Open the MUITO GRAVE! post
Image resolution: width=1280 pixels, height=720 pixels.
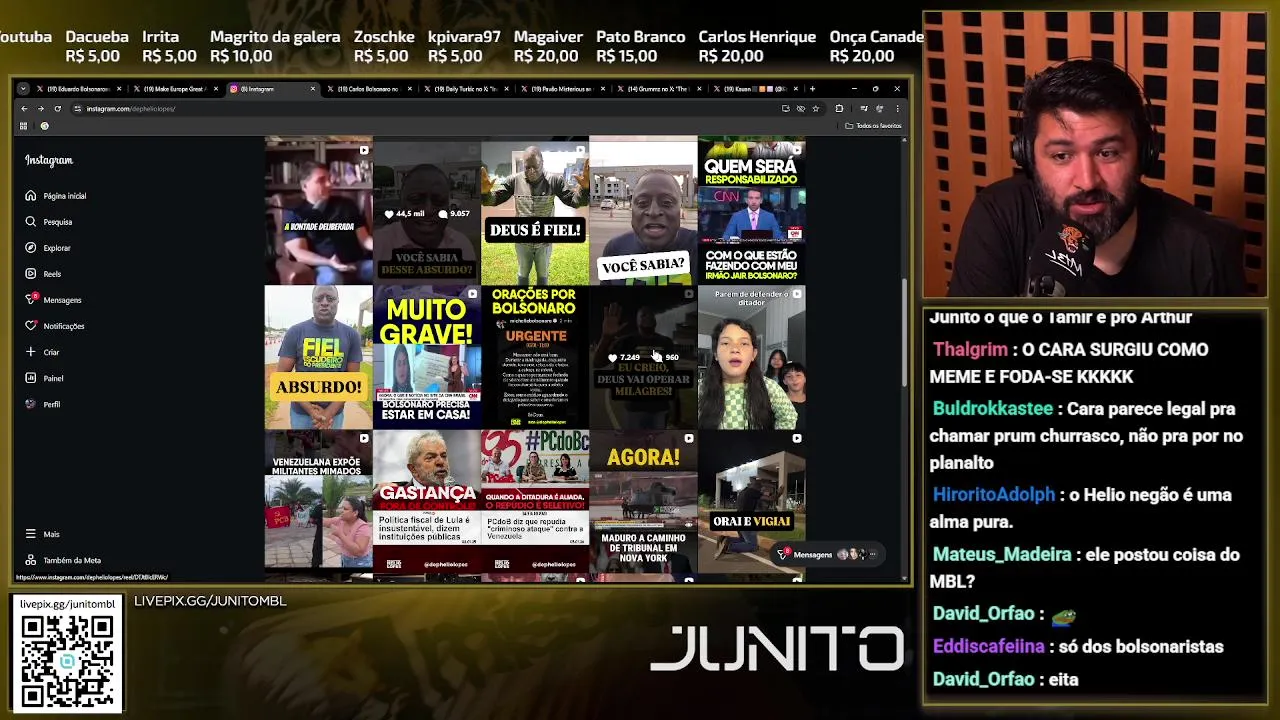[x=427, y=358]
